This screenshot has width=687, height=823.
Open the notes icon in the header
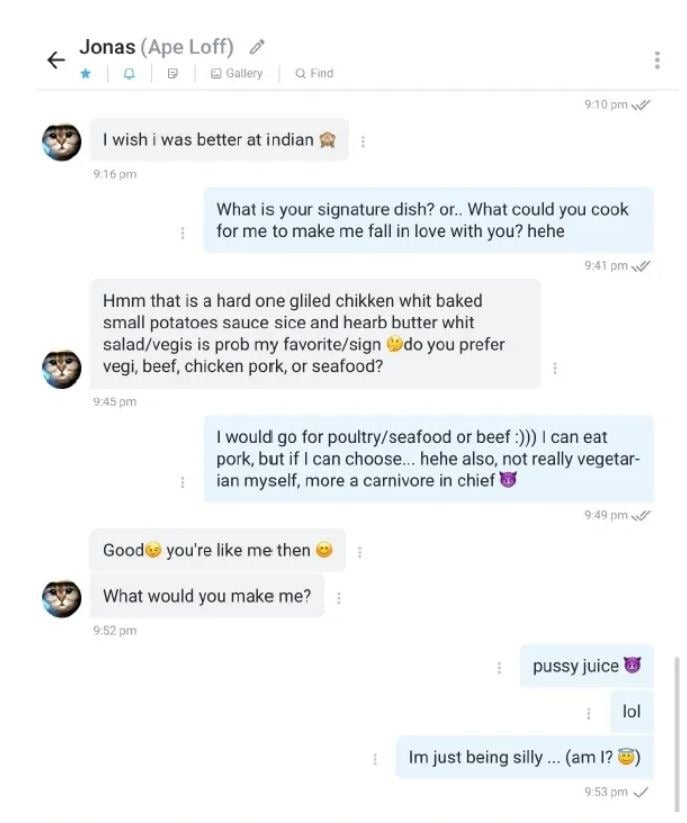tap(173, 73)
